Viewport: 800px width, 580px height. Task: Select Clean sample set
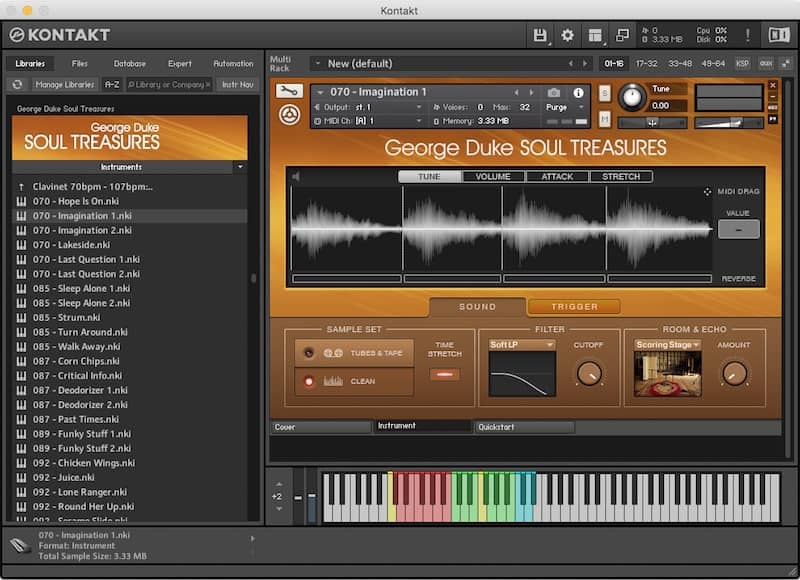[x=354, y=381]
